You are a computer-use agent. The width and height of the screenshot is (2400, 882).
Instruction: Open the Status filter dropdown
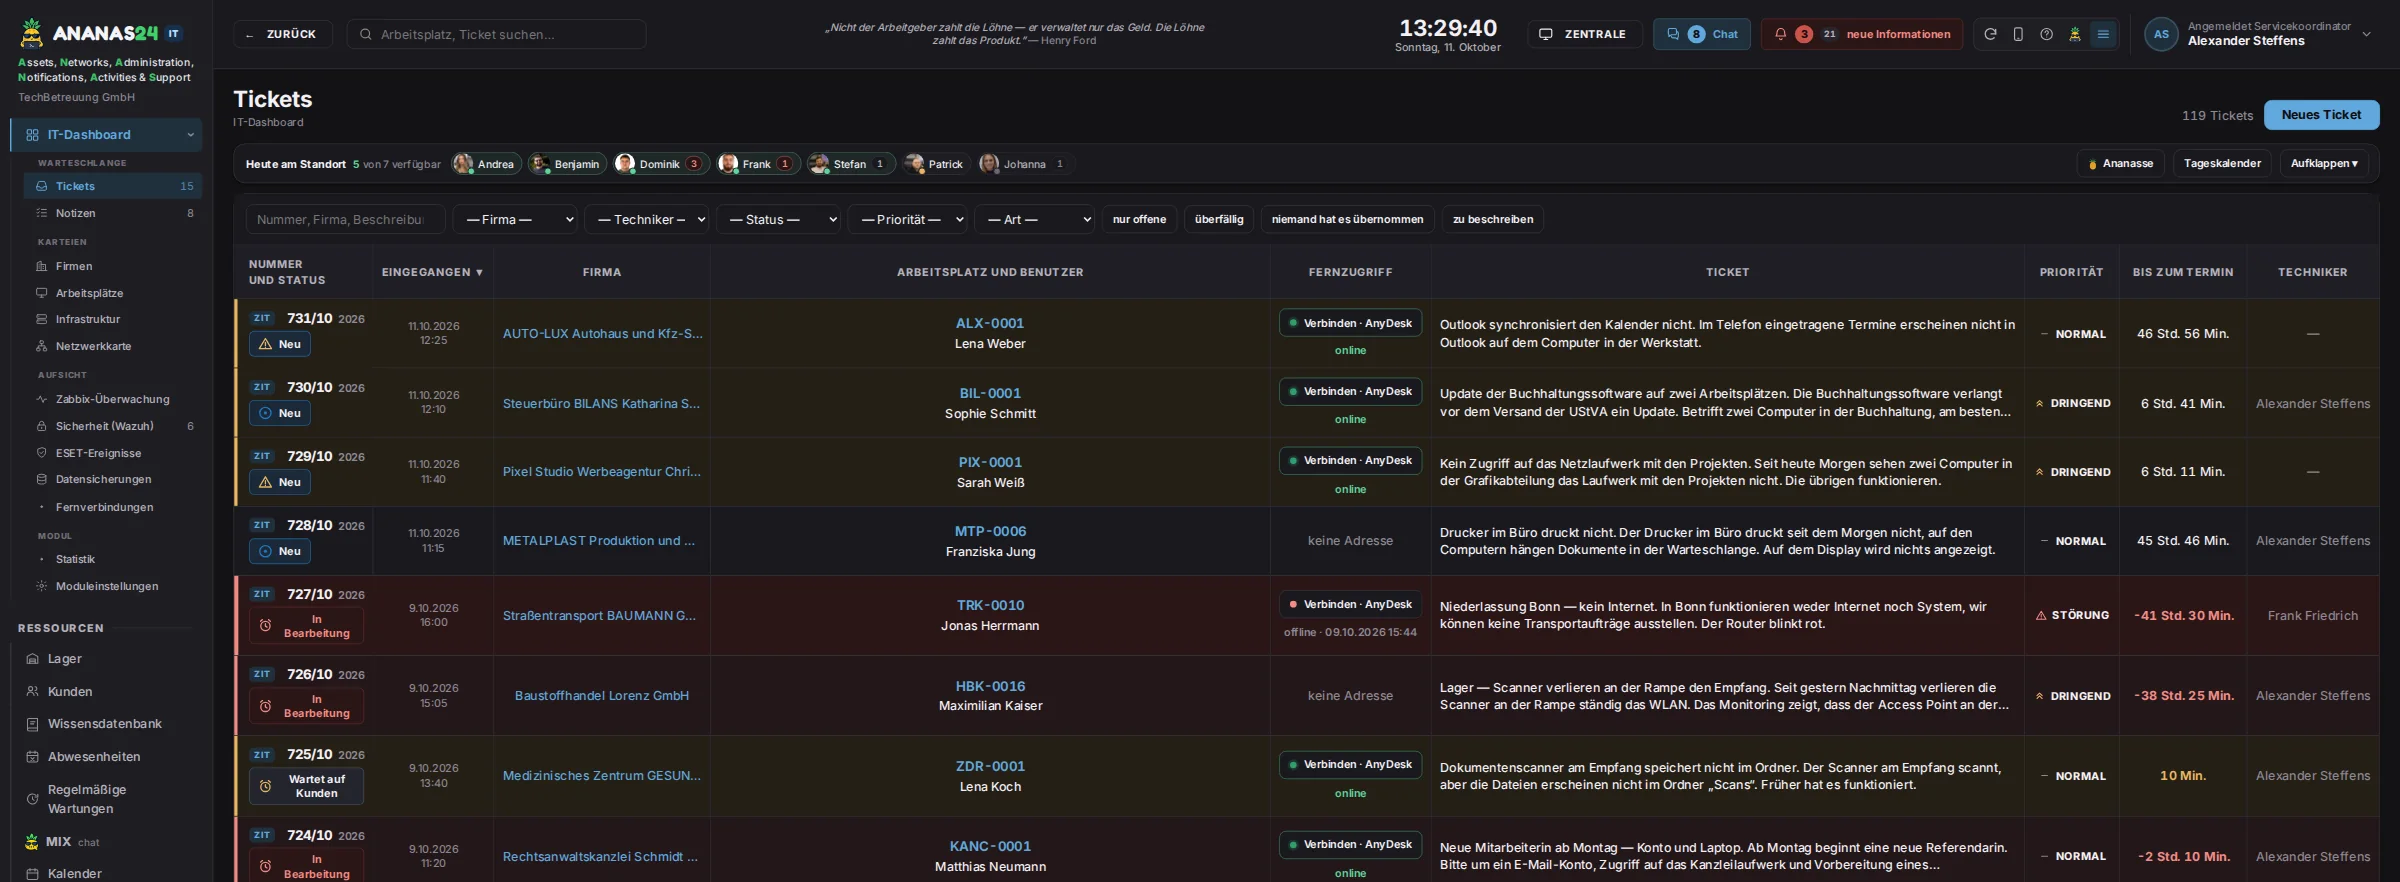778,219
